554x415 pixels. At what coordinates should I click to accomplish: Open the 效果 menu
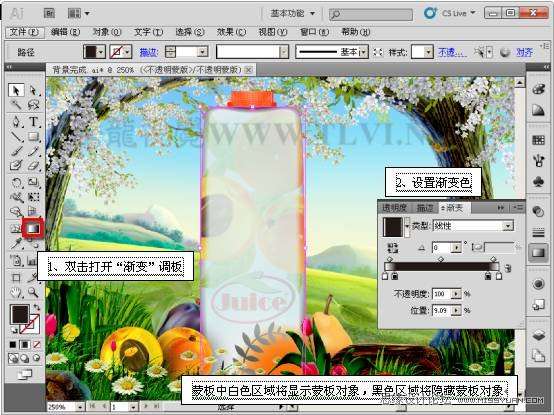(231, 32)
